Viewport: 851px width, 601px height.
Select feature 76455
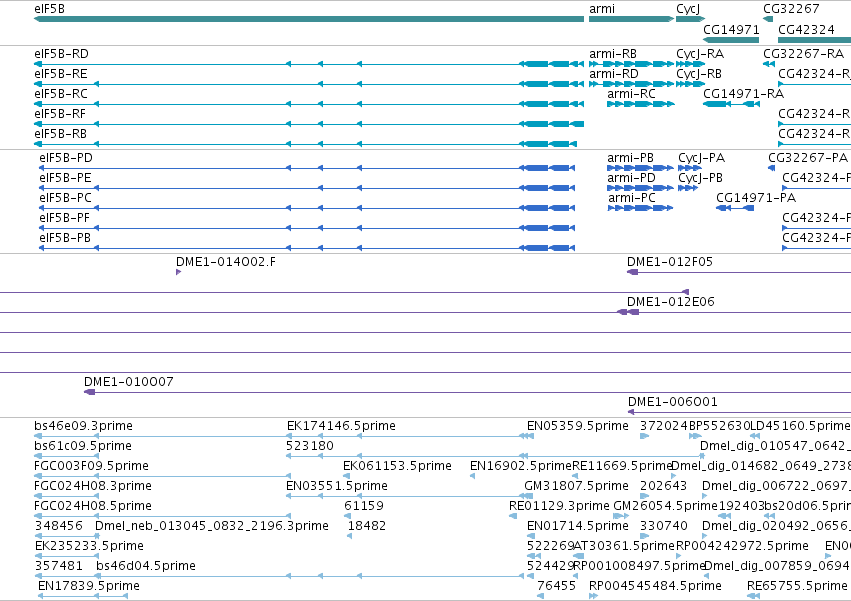[x=556, y=586]
